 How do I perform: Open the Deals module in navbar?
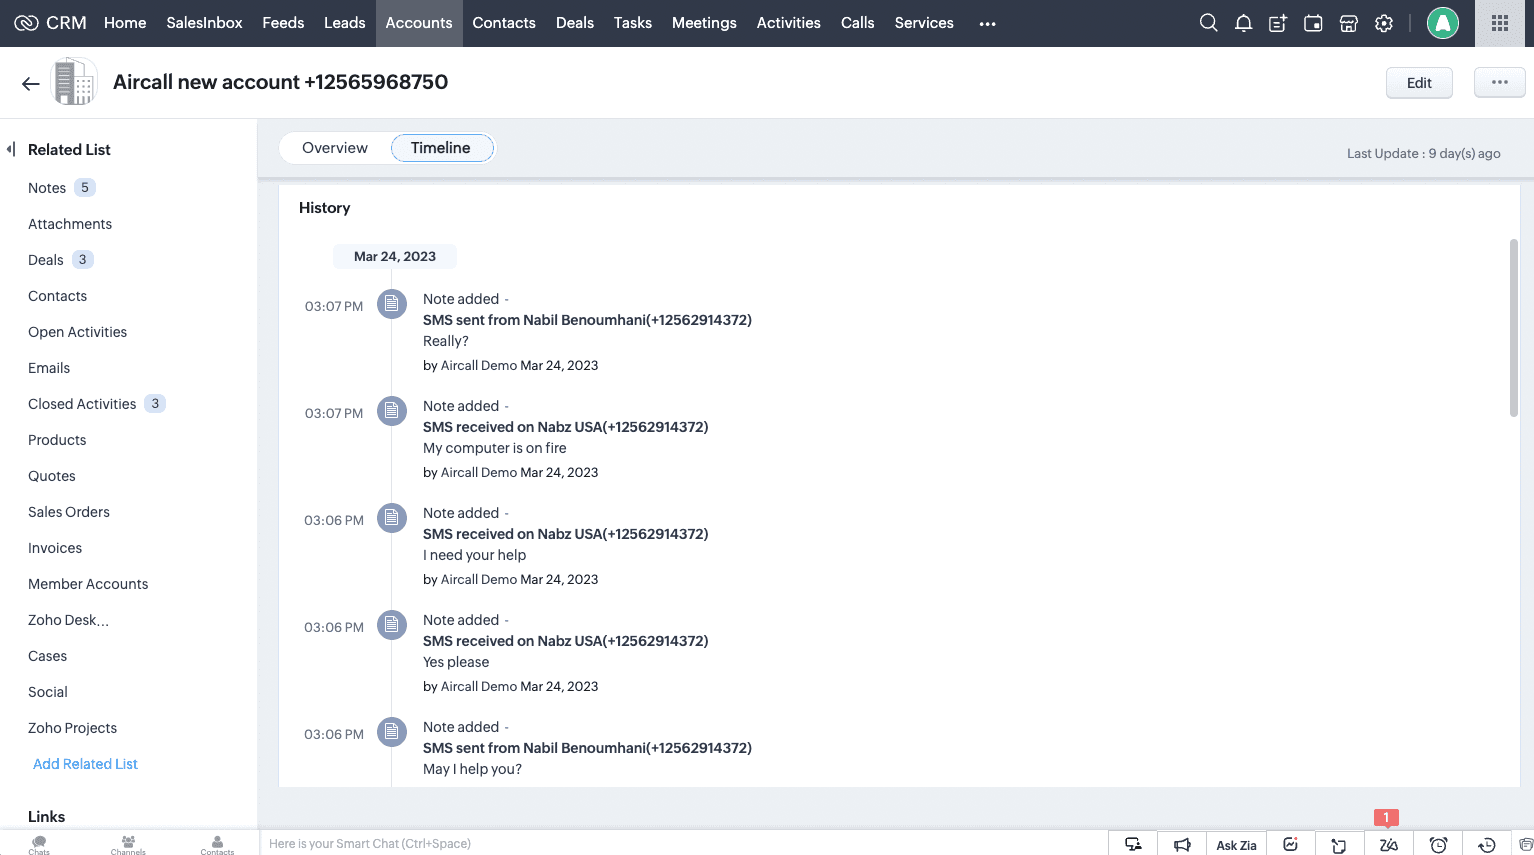tap(574, 23)
